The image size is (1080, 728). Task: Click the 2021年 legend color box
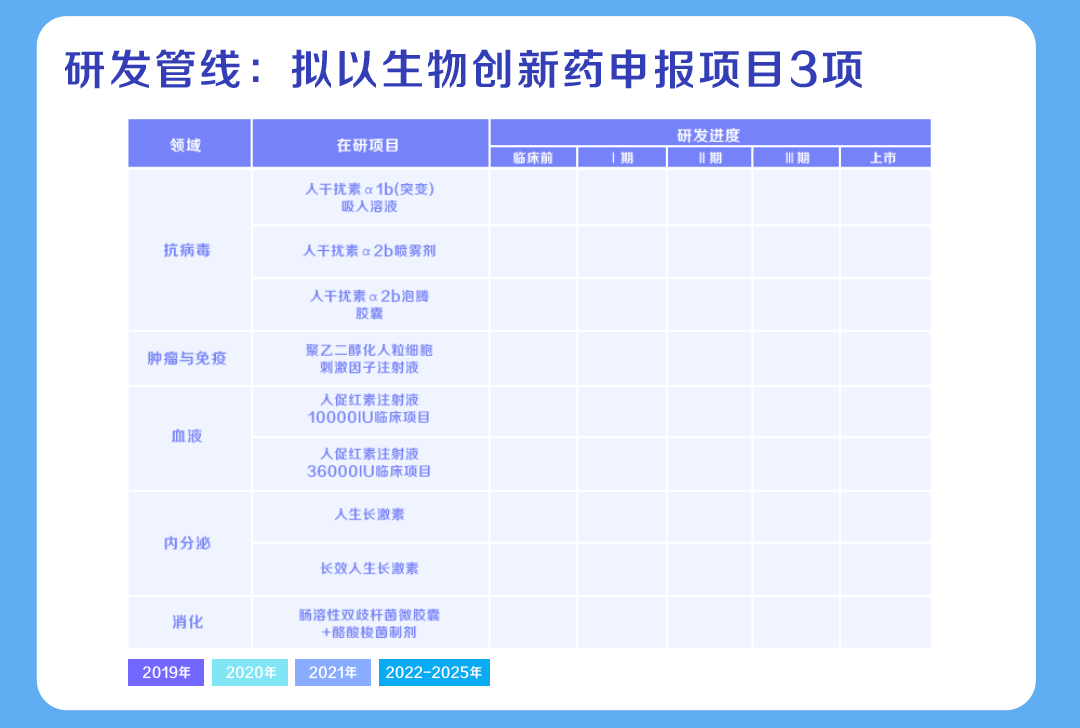(x=333, y=673)
